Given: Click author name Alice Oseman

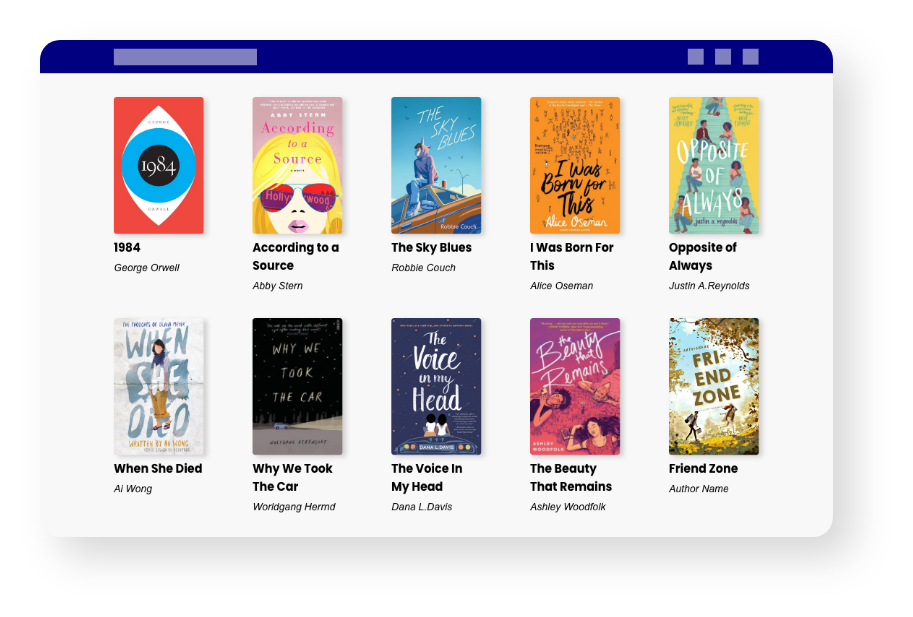Looking at the screenshot, I should [561, 286].
